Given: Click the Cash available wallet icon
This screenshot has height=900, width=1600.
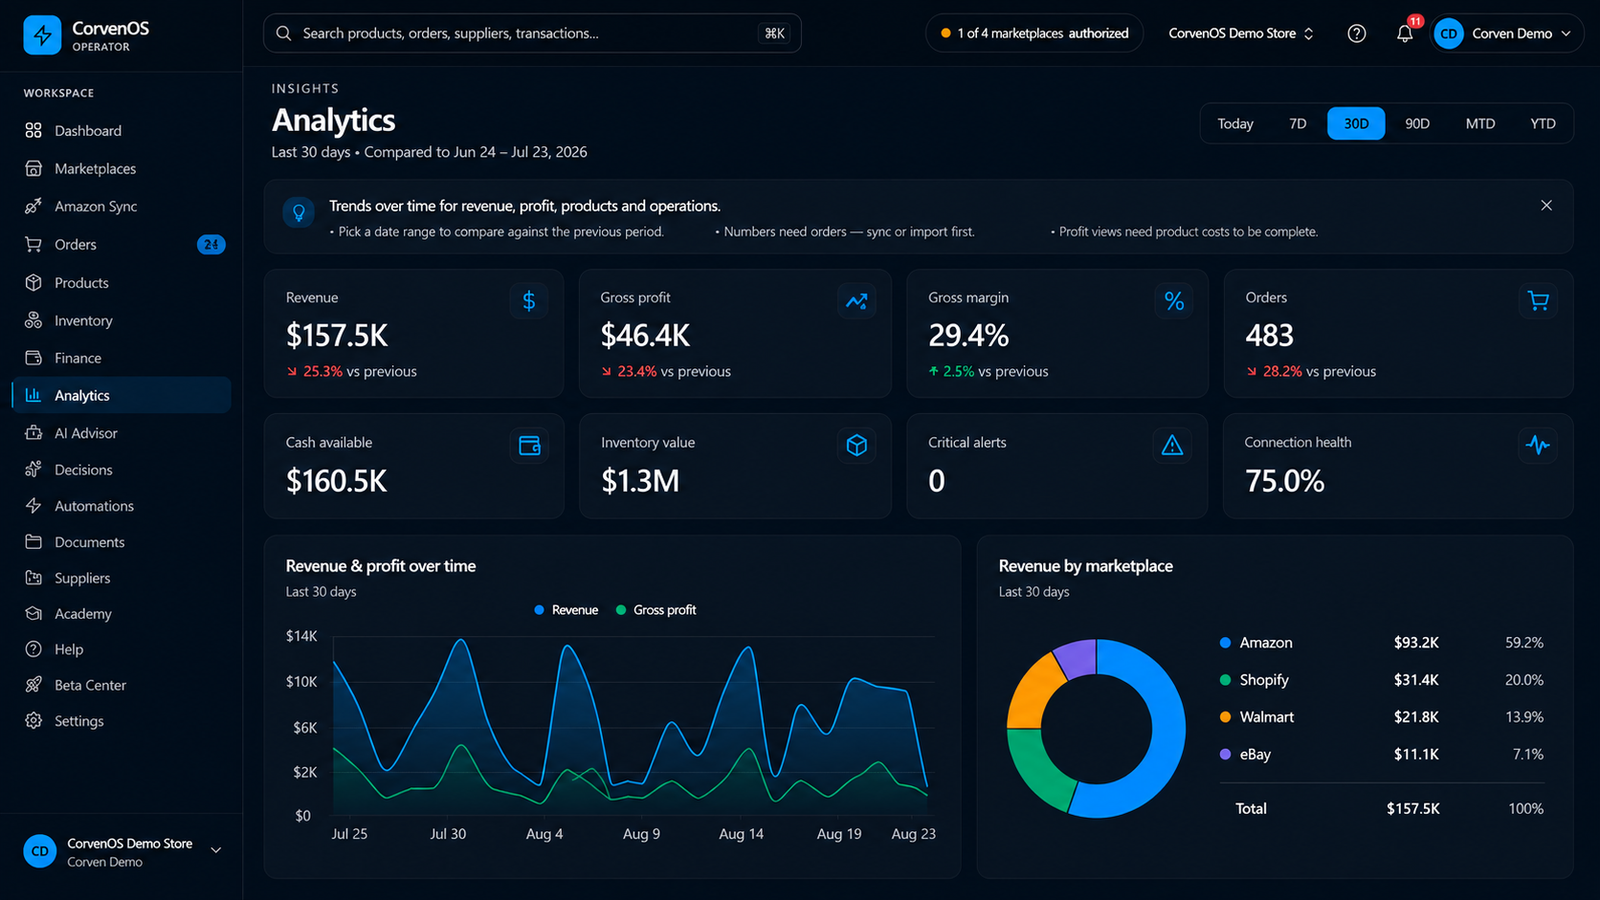Looking at the screenshot, I should [x=529, y=445].
